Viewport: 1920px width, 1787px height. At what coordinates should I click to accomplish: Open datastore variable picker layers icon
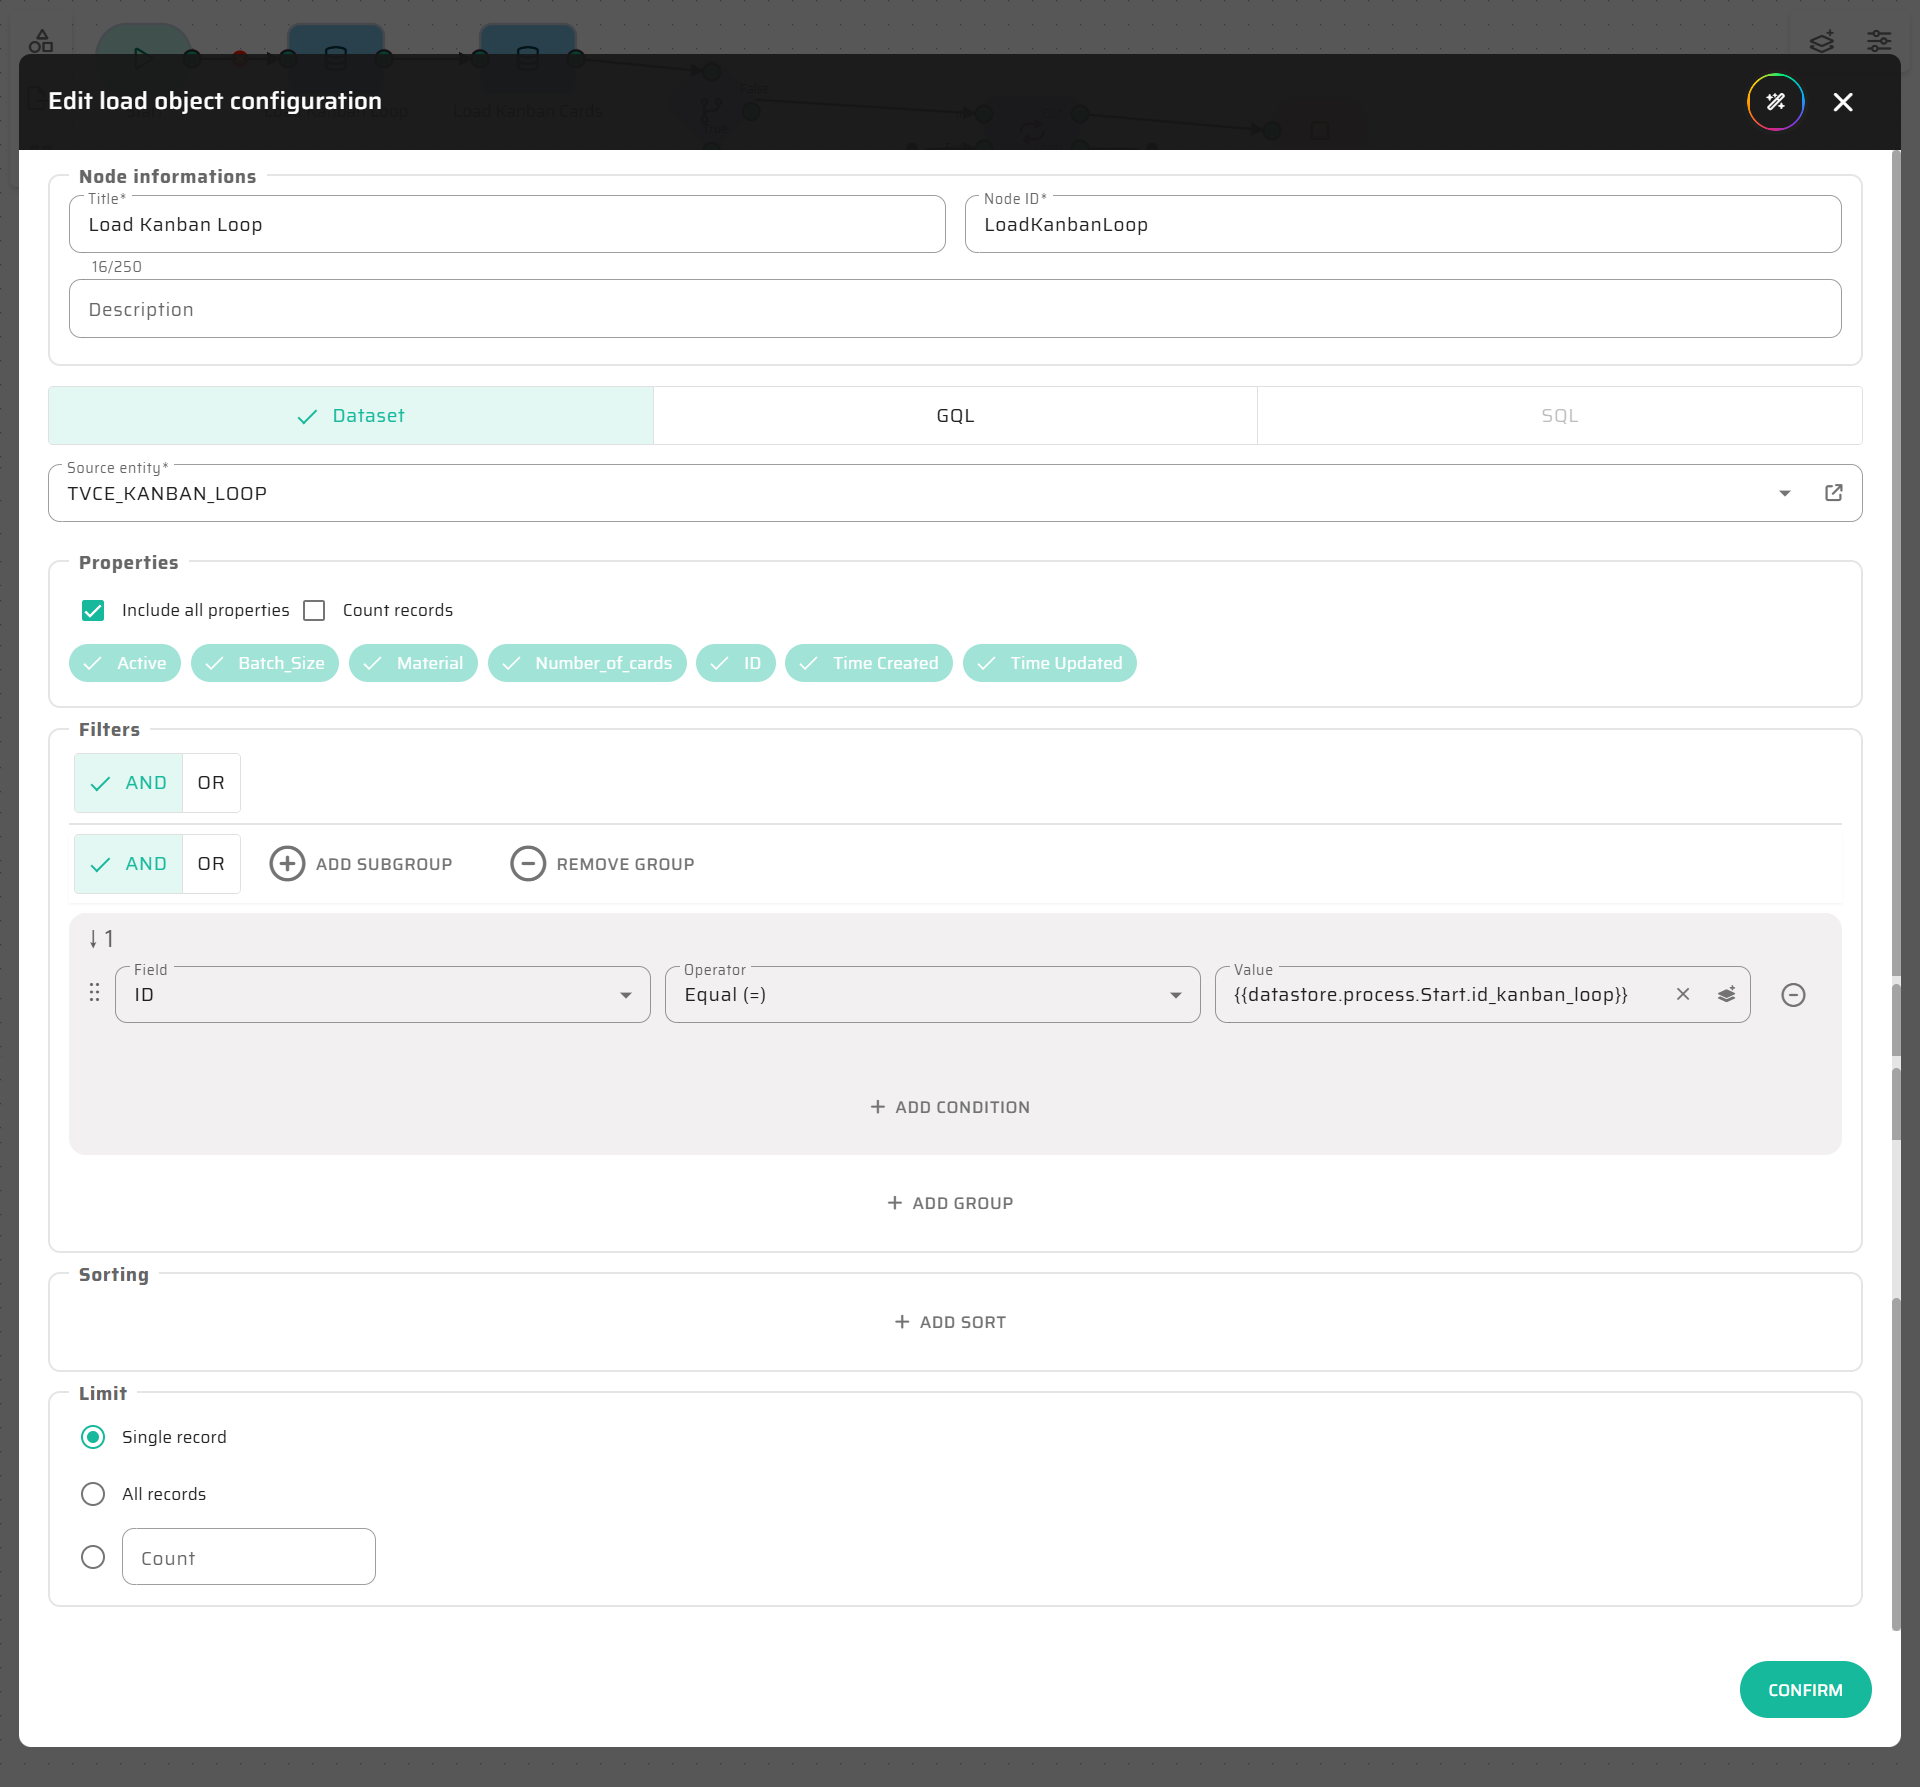1726,994
